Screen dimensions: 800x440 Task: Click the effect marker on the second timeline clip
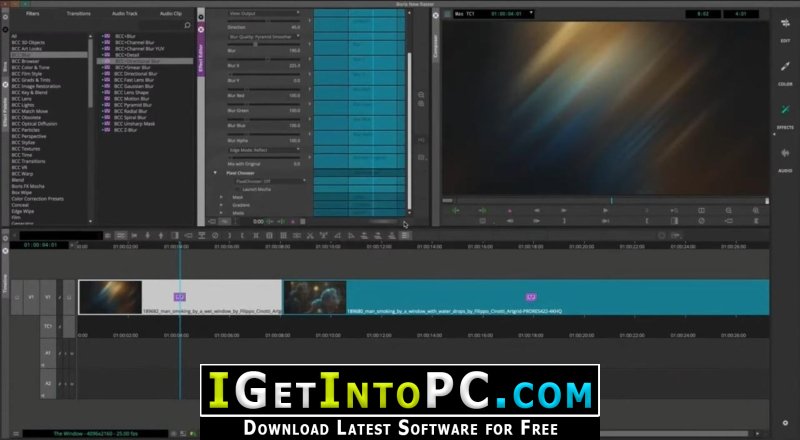pyautogui.click(x=531, y=297)
